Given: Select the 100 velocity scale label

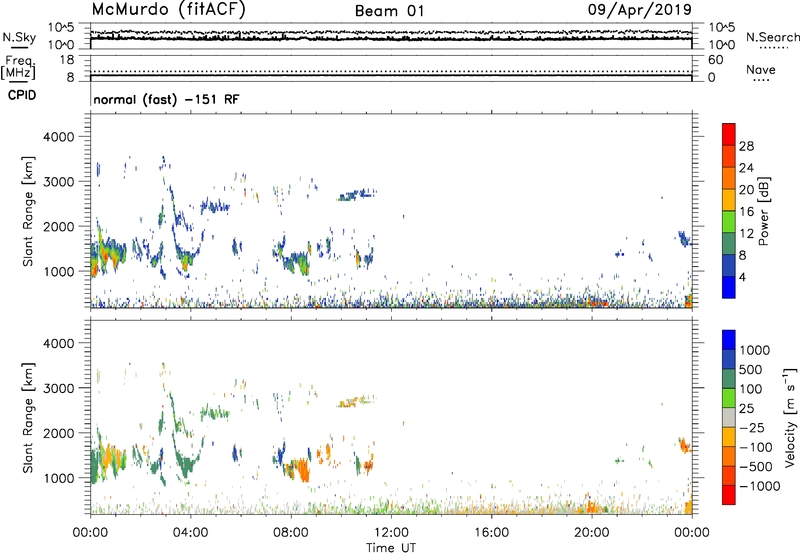Looking at the screenshot, I should tap(751, 389).
